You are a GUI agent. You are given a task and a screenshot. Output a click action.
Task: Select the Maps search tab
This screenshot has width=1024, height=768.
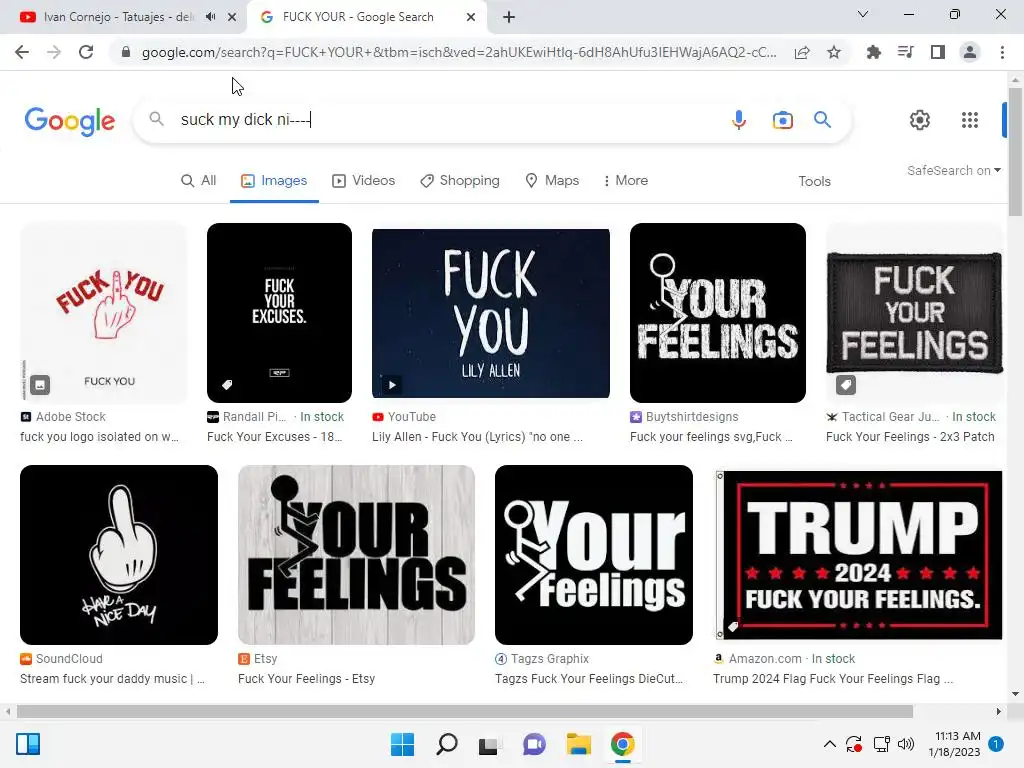coord(552,181)
